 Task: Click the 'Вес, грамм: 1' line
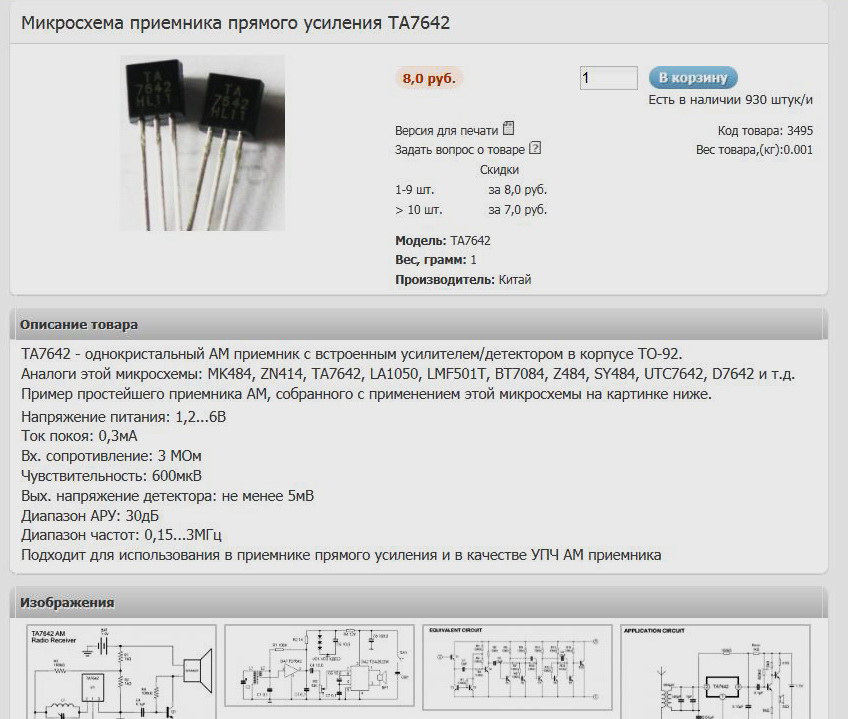tap(435, 260)
